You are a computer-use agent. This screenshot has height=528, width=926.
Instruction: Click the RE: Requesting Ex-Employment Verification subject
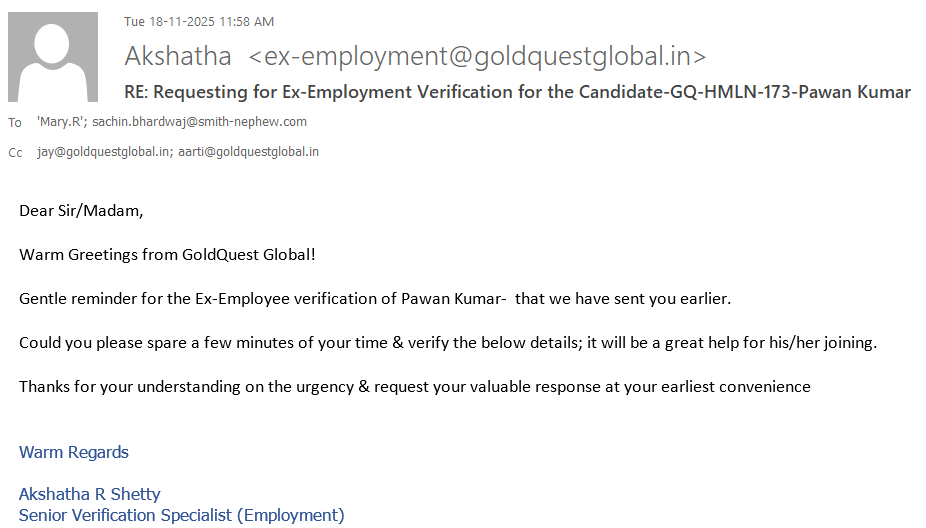tap(517, 92)
